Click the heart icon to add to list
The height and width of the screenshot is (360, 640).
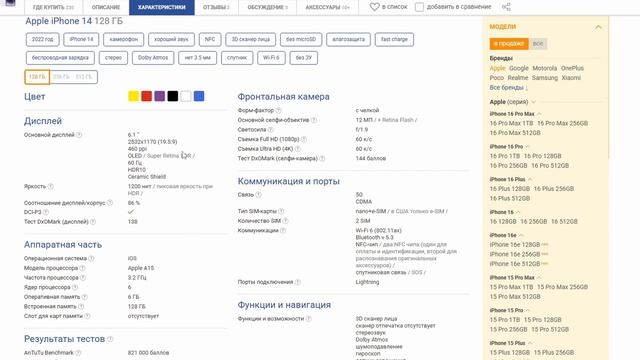[x=374, y=7]
